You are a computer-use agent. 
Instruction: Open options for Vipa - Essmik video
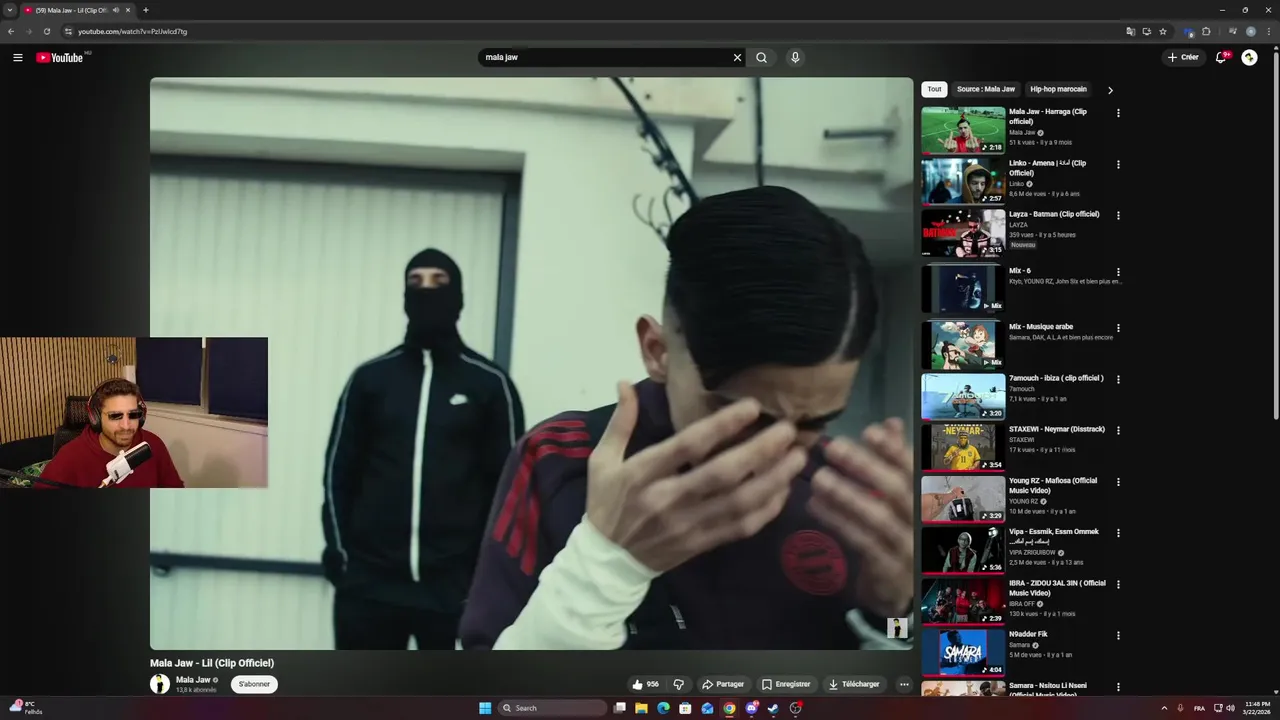coord(1118,533)
